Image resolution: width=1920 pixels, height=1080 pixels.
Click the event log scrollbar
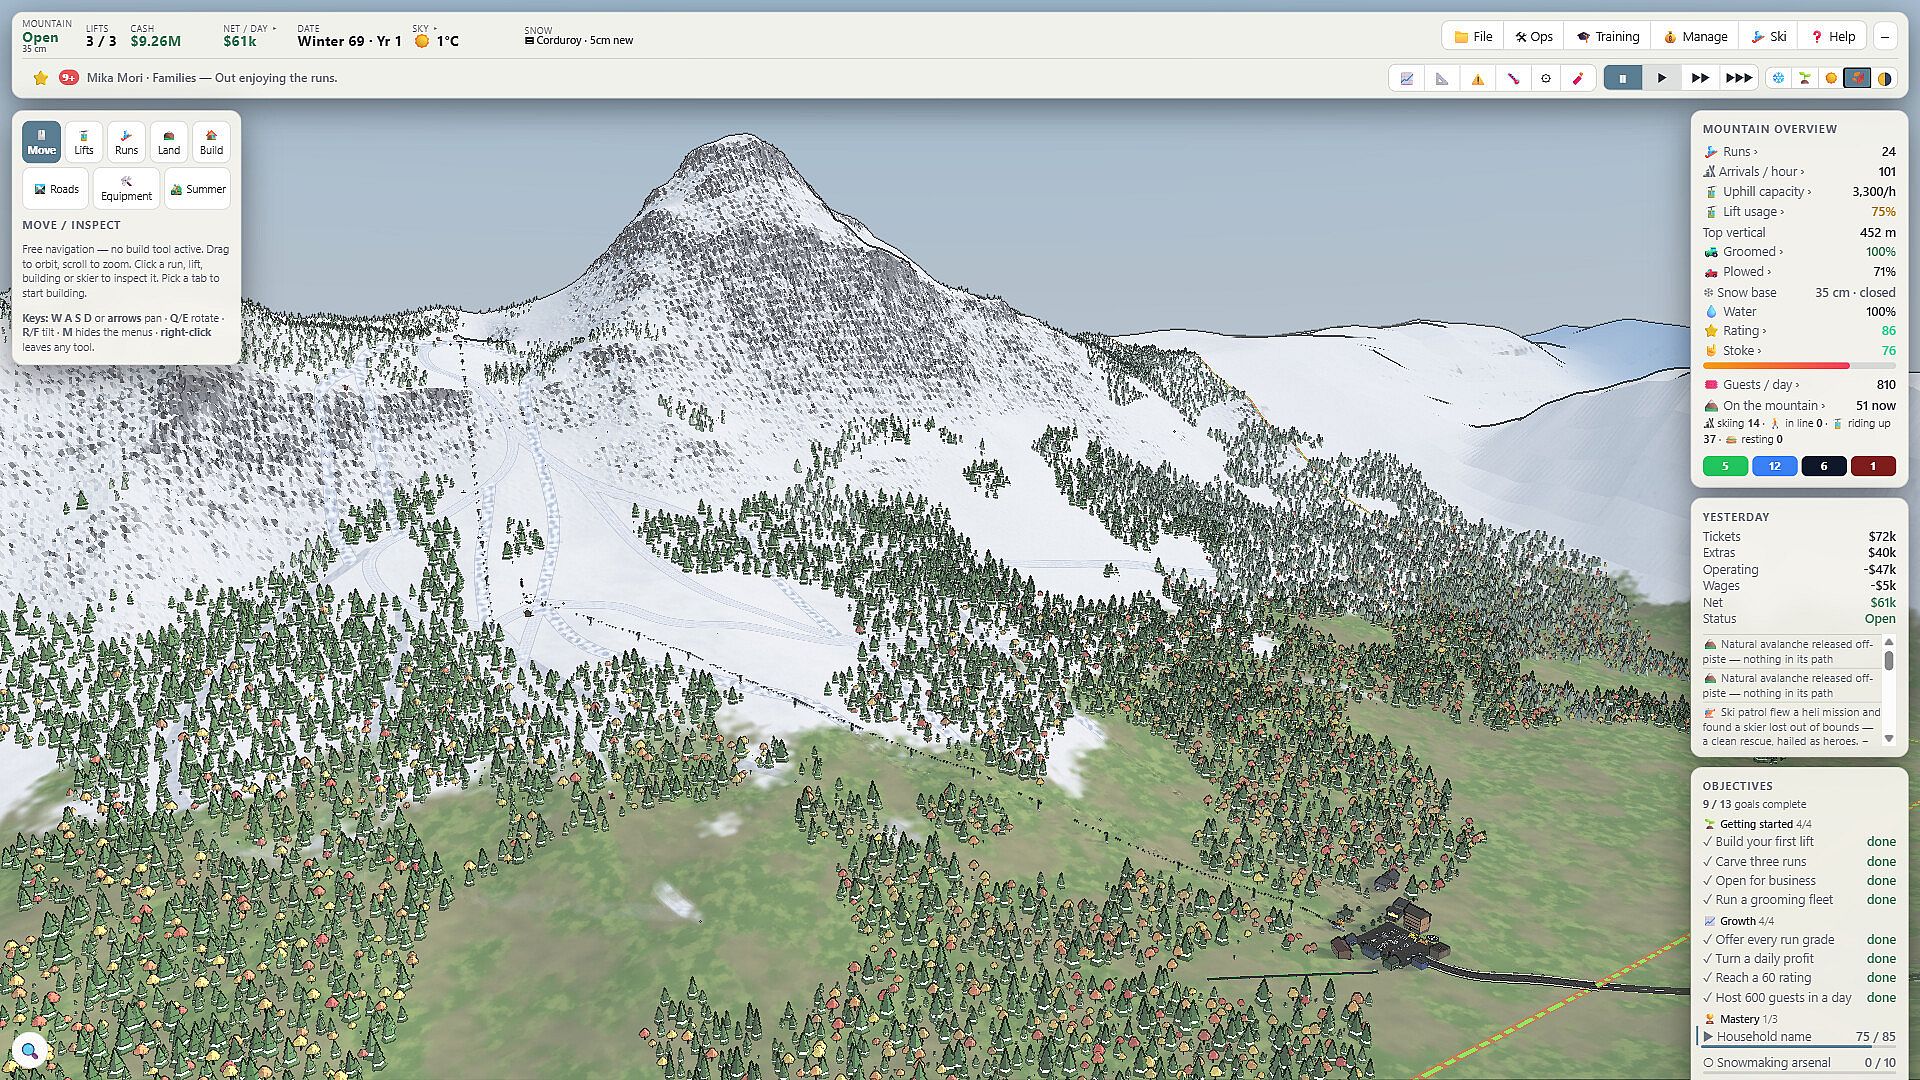coord(1889,691)
